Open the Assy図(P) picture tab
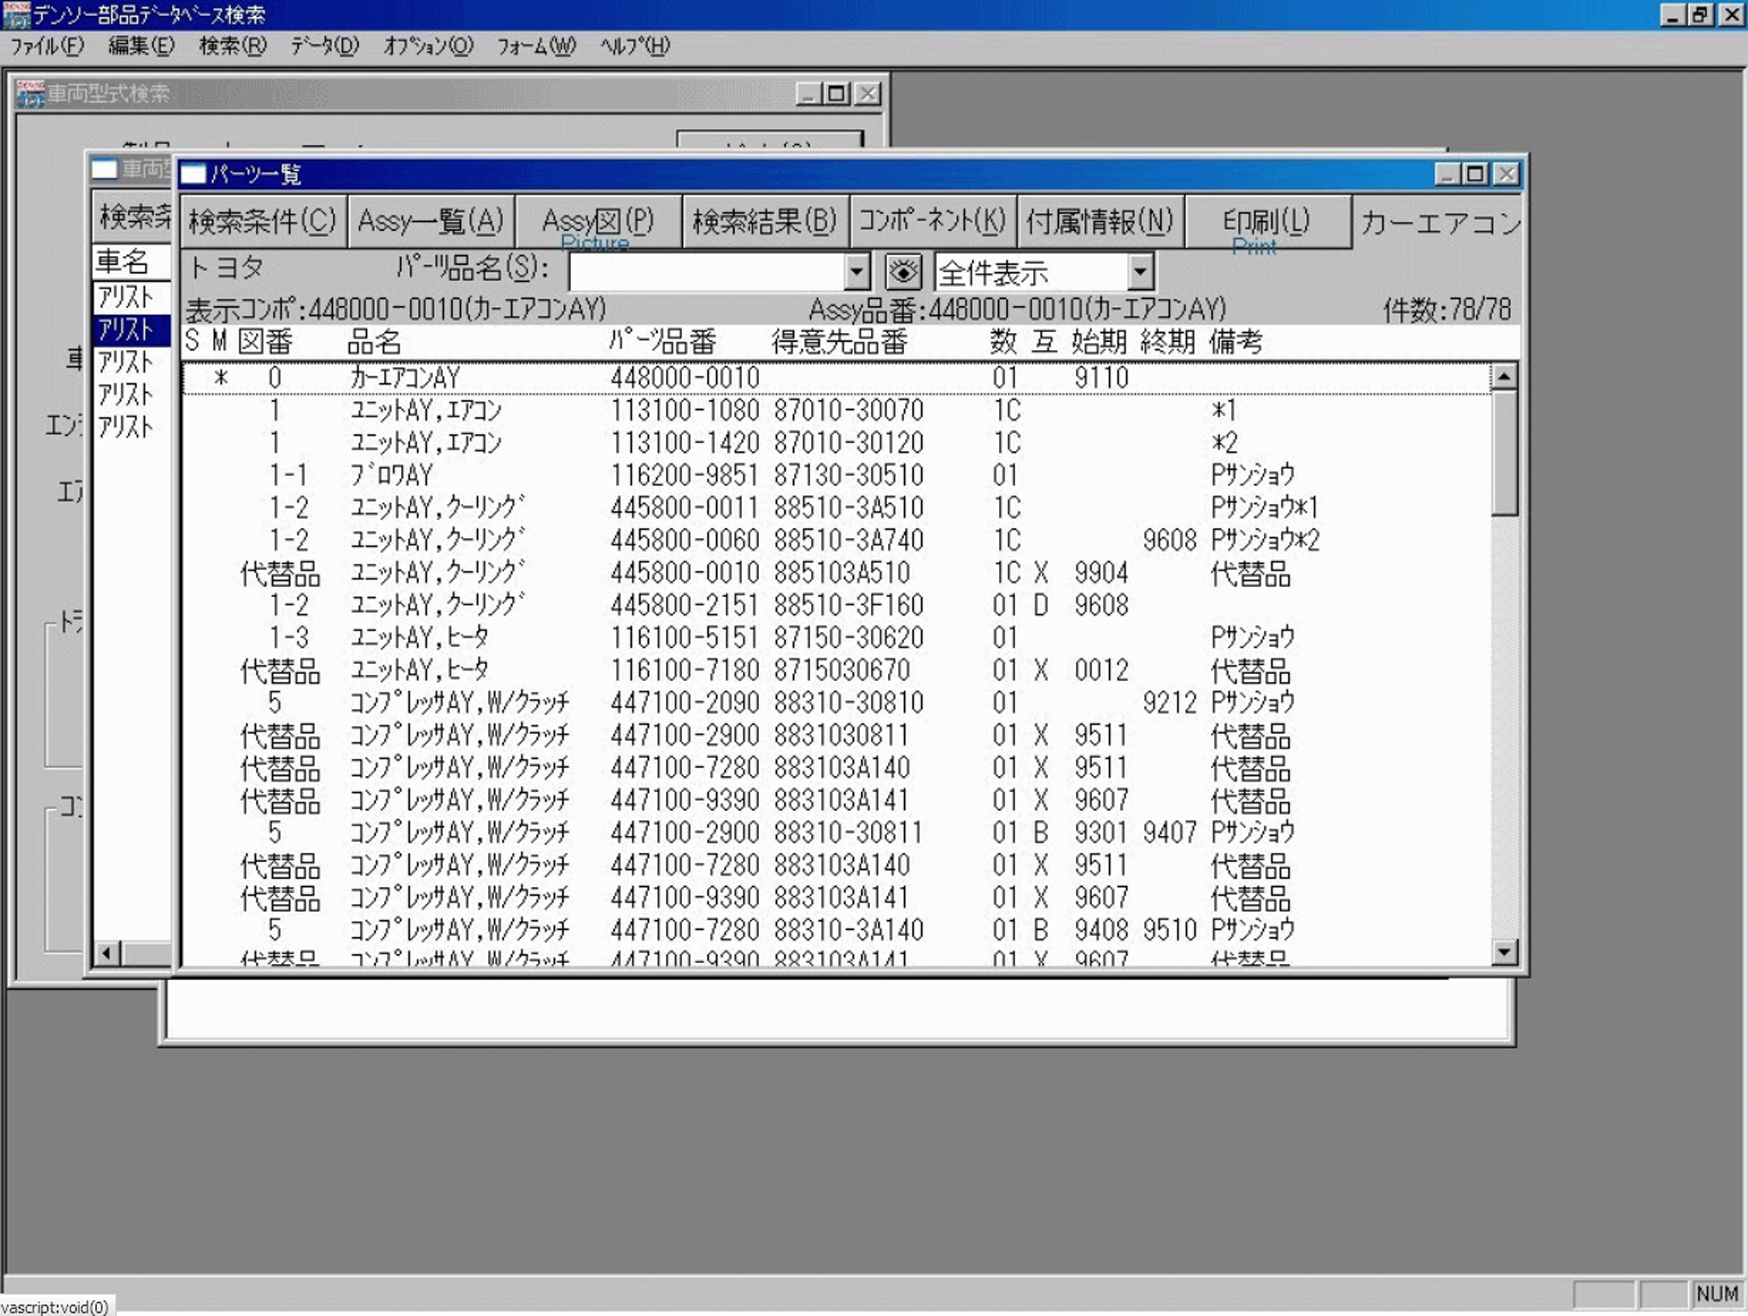The image size is (1748, 1316). tap(597, 221)
